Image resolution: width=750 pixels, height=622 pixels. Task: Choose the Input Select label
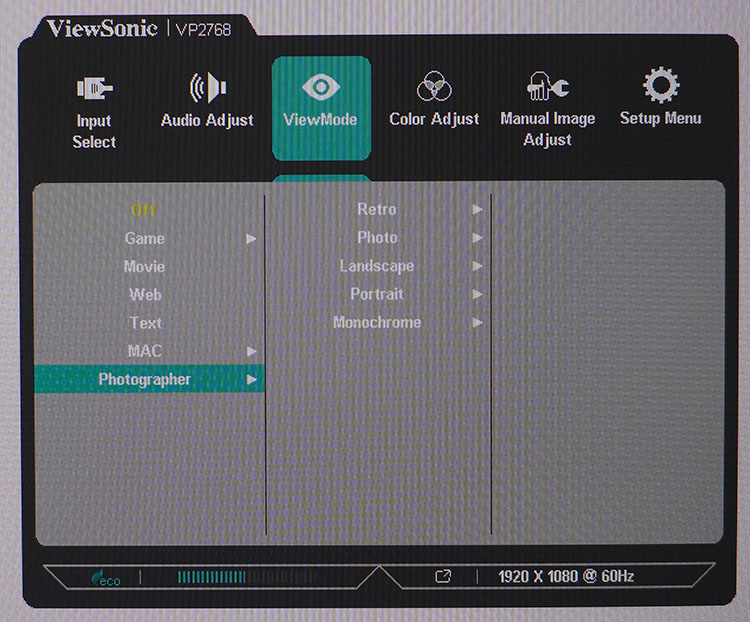pos(94,131)
